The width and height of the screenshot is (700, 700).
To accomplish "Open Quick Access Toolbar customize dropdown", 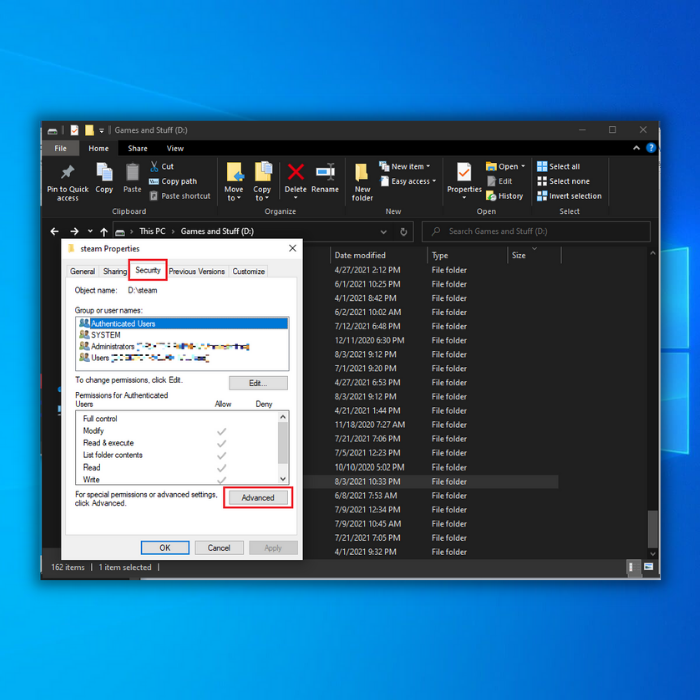I will (102, 130).
